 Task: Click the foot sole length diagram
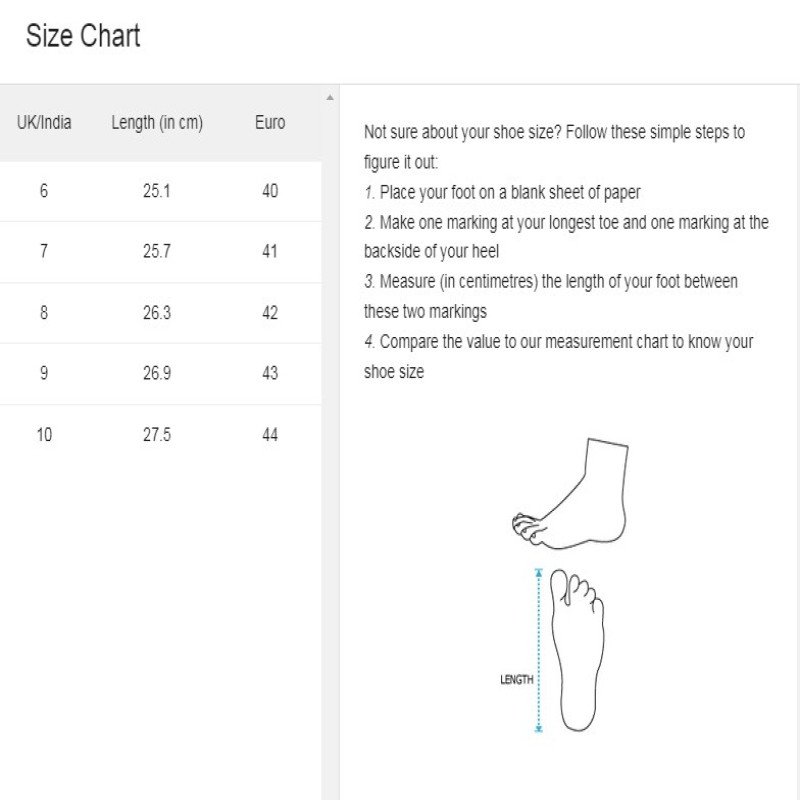(x=581, y=650)
